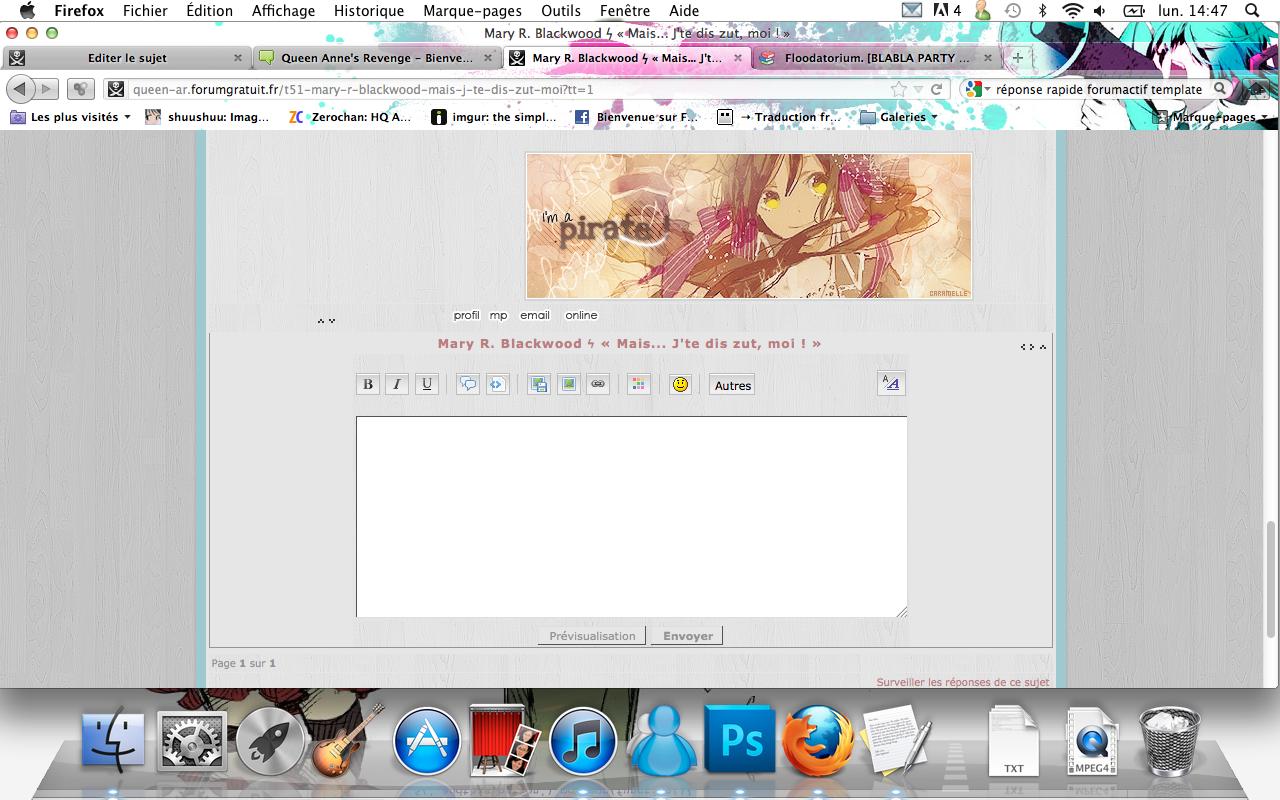Close the Editer le sujet tab
Image resolution: width=1280 pixels, height=800 pixels.
237,58
